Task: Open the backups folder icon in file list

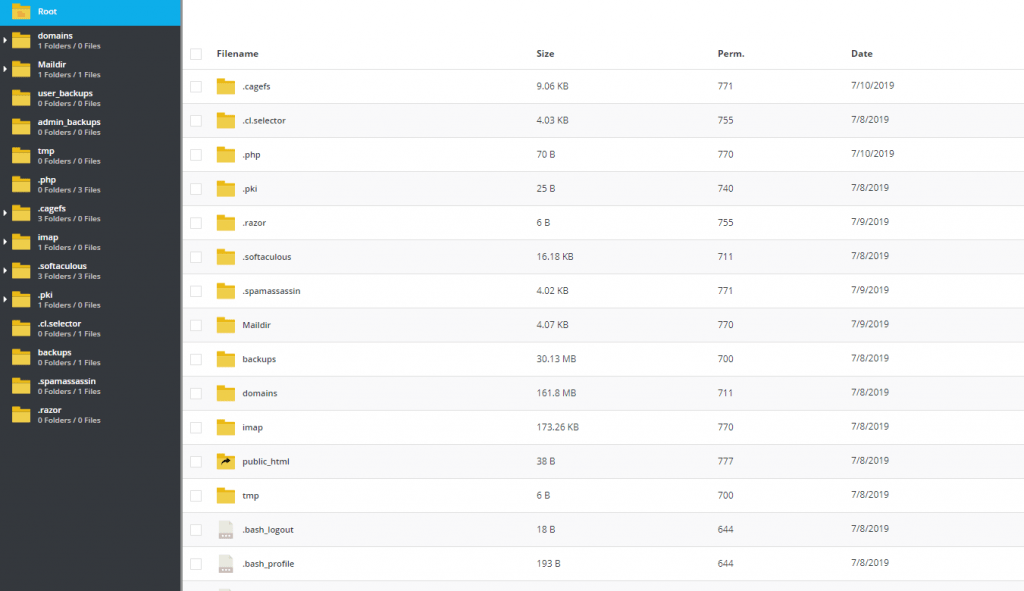Action: point(226,358)
